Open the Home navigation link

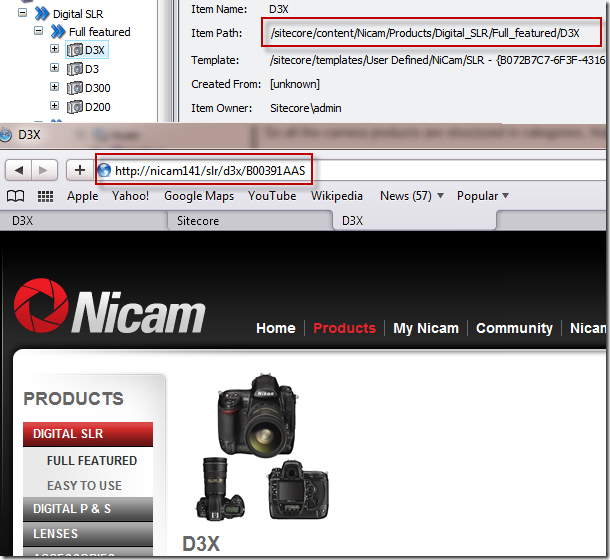276,328
